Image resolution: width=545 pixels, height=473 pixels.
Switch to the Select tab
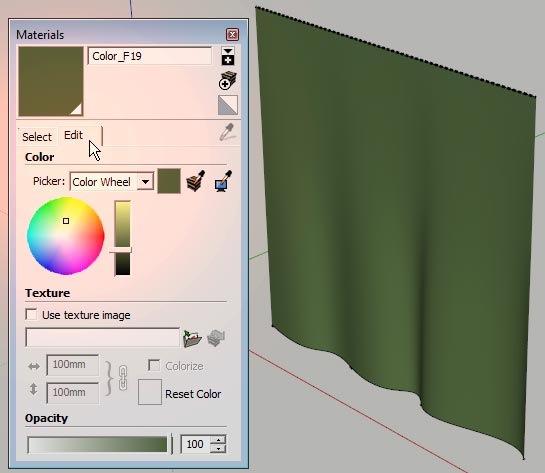click(x=37, y=137)
